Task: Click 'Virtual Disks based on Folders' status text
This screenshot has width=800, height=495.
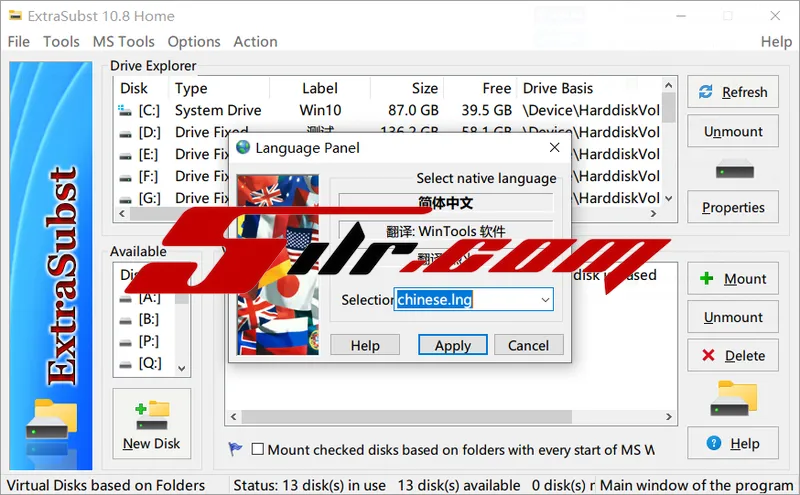Action: coord(106,485)
